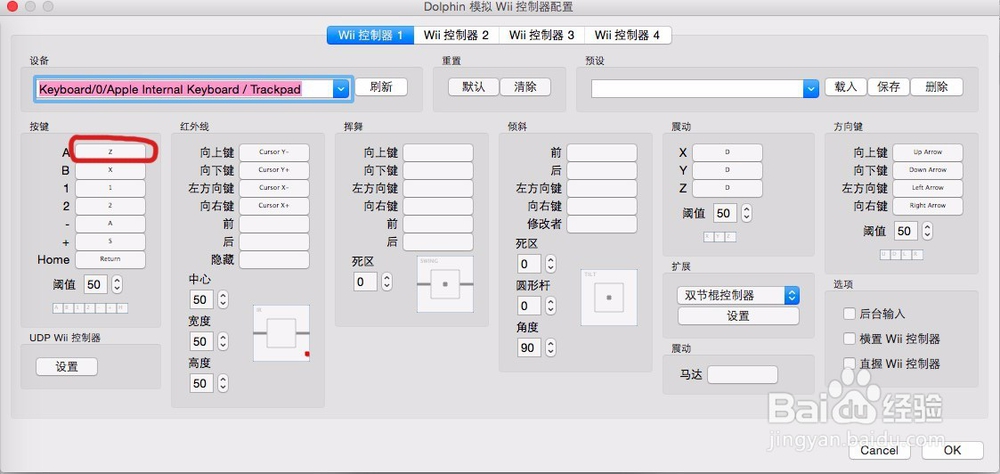Switch to Wii 控制器 2 tab
The width and height of the screenshot is (1000, 474).
point(456,35)
